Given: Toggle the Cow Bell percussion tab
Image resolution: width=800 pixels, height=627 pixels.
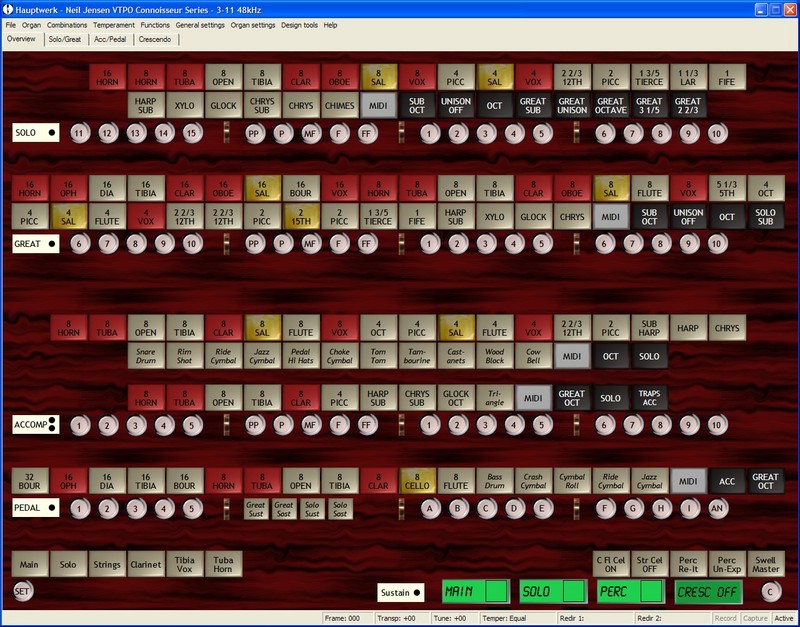Looking at the screenshot, I should [x=532, y=356].
